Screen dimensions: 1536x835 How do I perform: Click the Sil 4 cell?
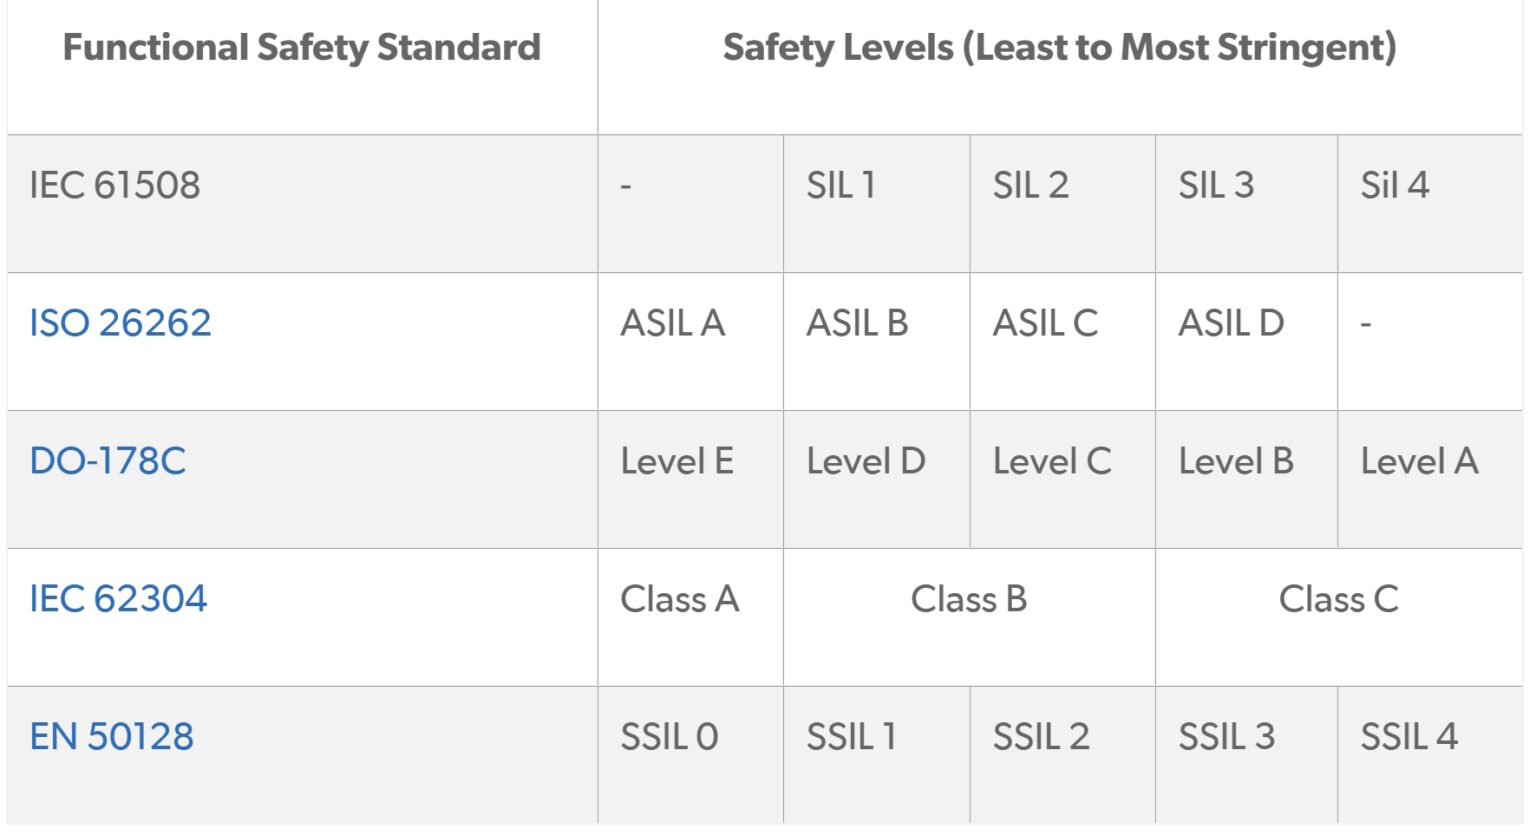click(x=1394, y=185)
